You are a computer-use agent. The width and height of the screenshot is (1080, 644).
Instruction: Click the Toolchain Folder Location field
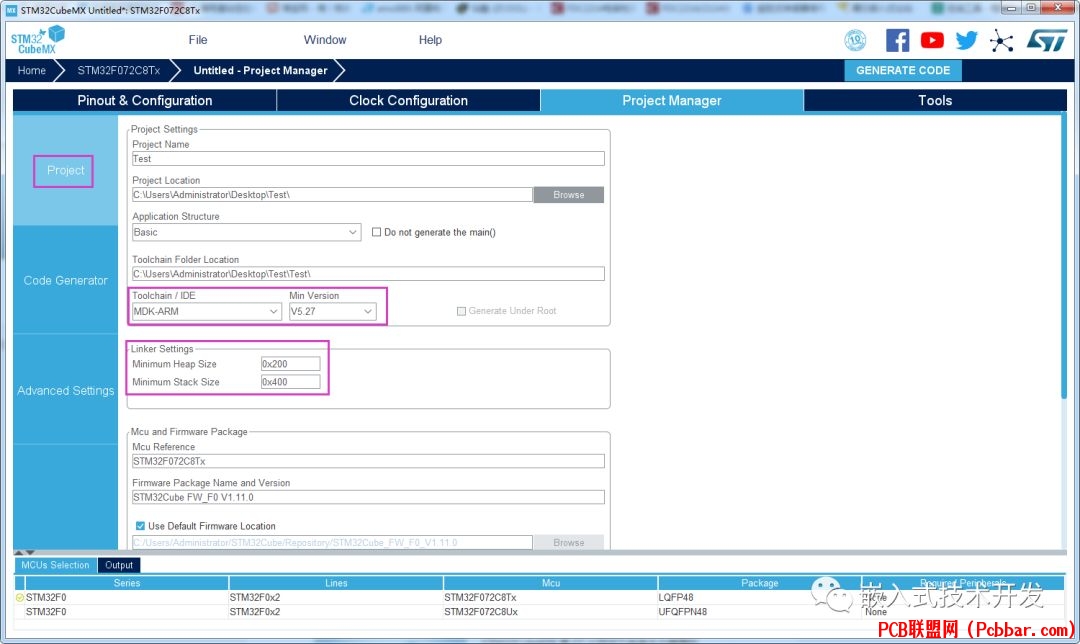(x=368, y=273)
